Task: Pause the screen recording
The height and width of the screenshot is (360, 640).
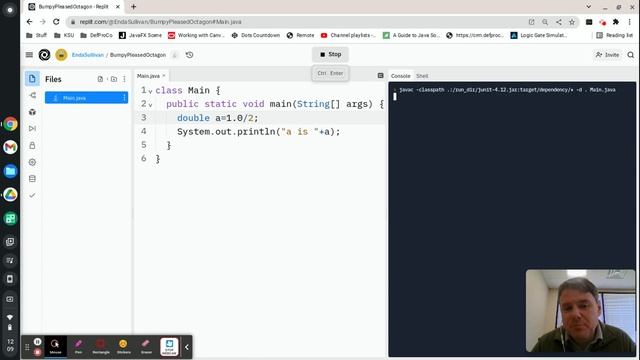Action: pyautogui.click(x=38, y=342)
